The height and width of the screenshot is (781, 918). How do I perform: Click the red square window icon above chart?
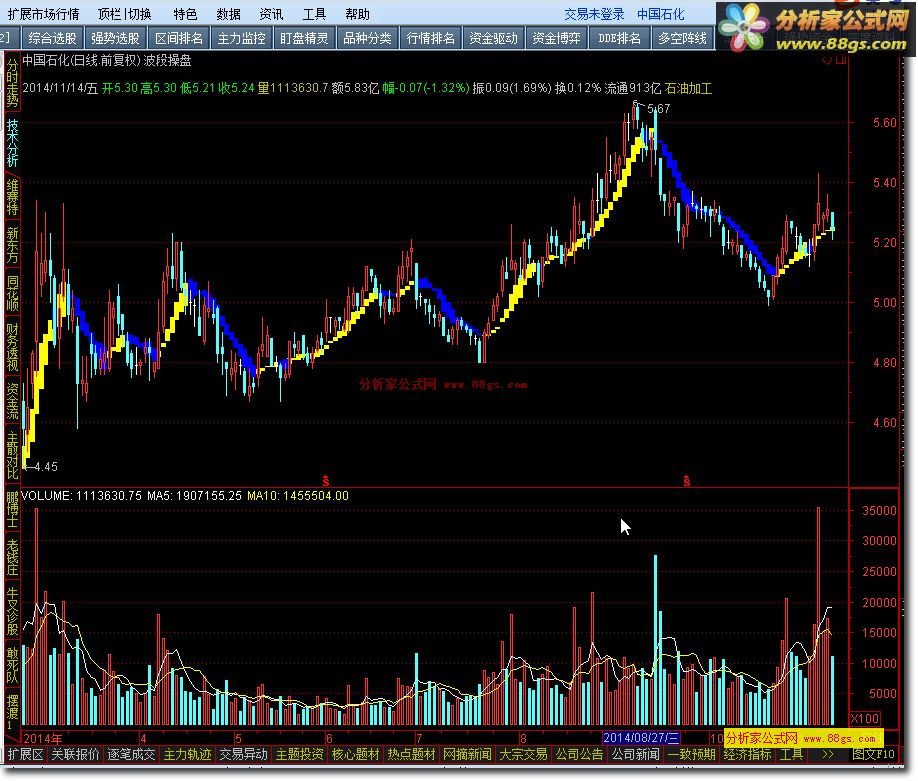(x=842, y=60)
